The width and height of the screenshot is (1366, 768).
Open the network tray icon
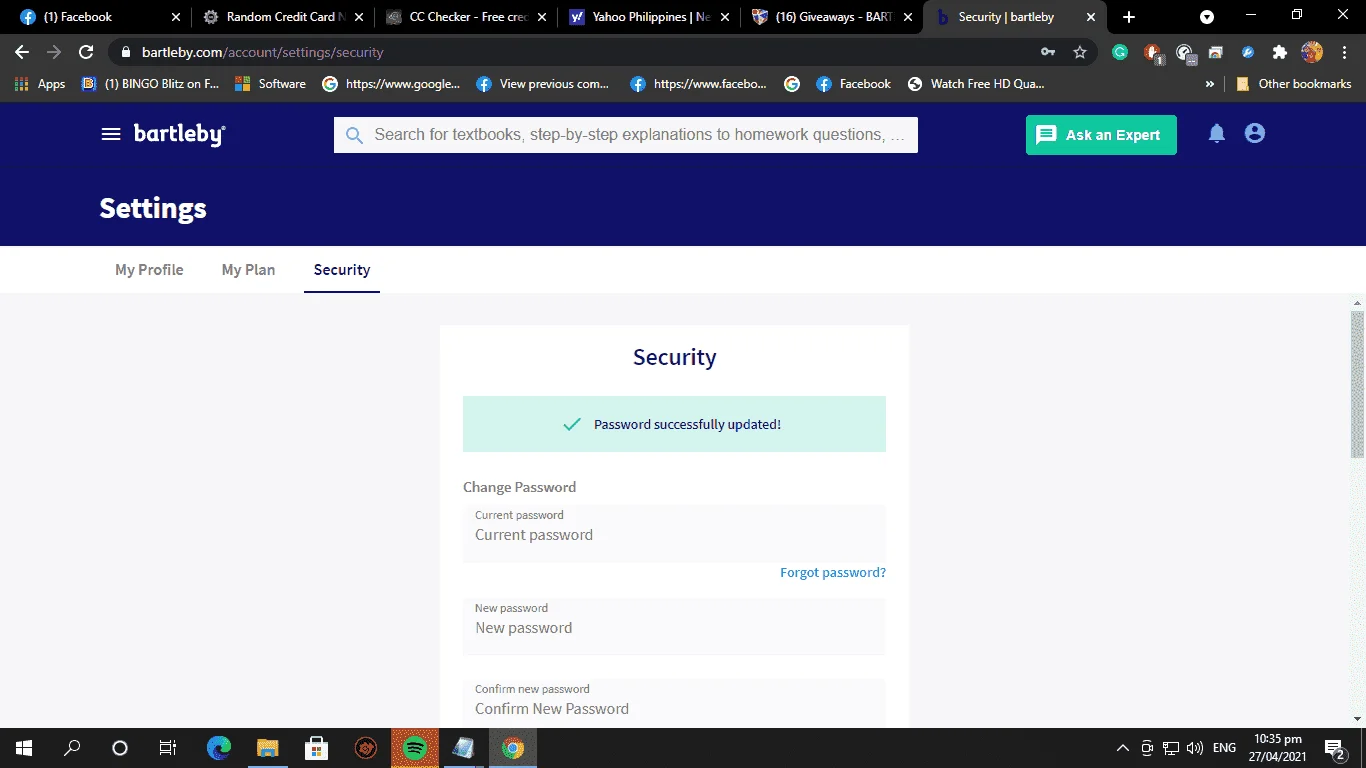tap(1171, 748)
